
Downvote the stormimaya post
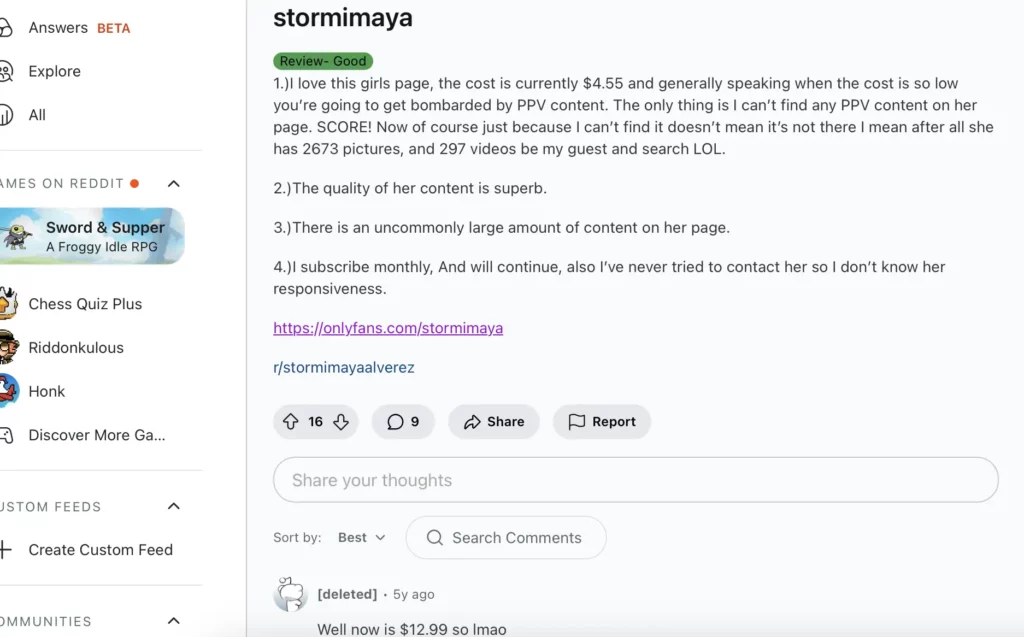click(341, 422)
